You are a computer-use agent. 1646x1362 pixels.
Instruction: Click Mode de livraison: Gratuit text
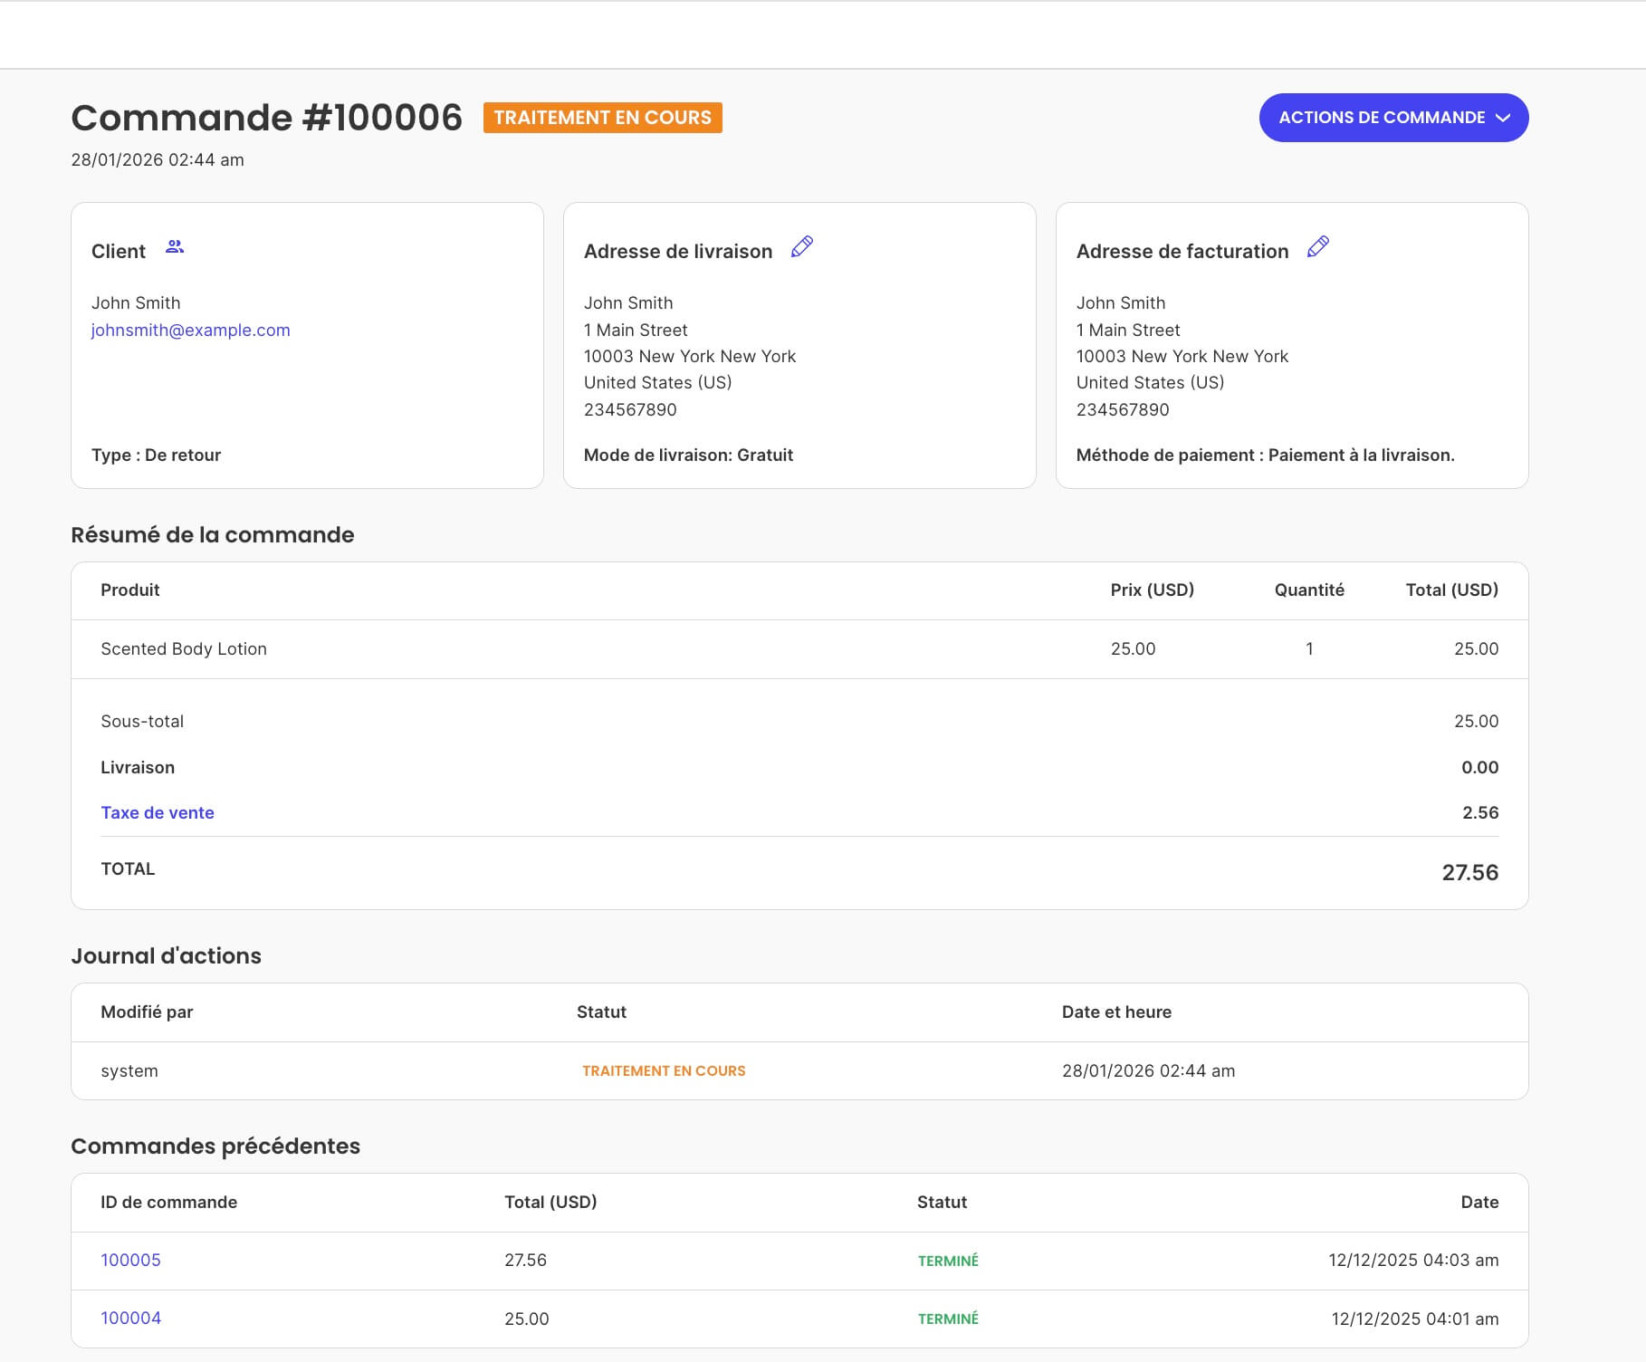click(688, 455)
